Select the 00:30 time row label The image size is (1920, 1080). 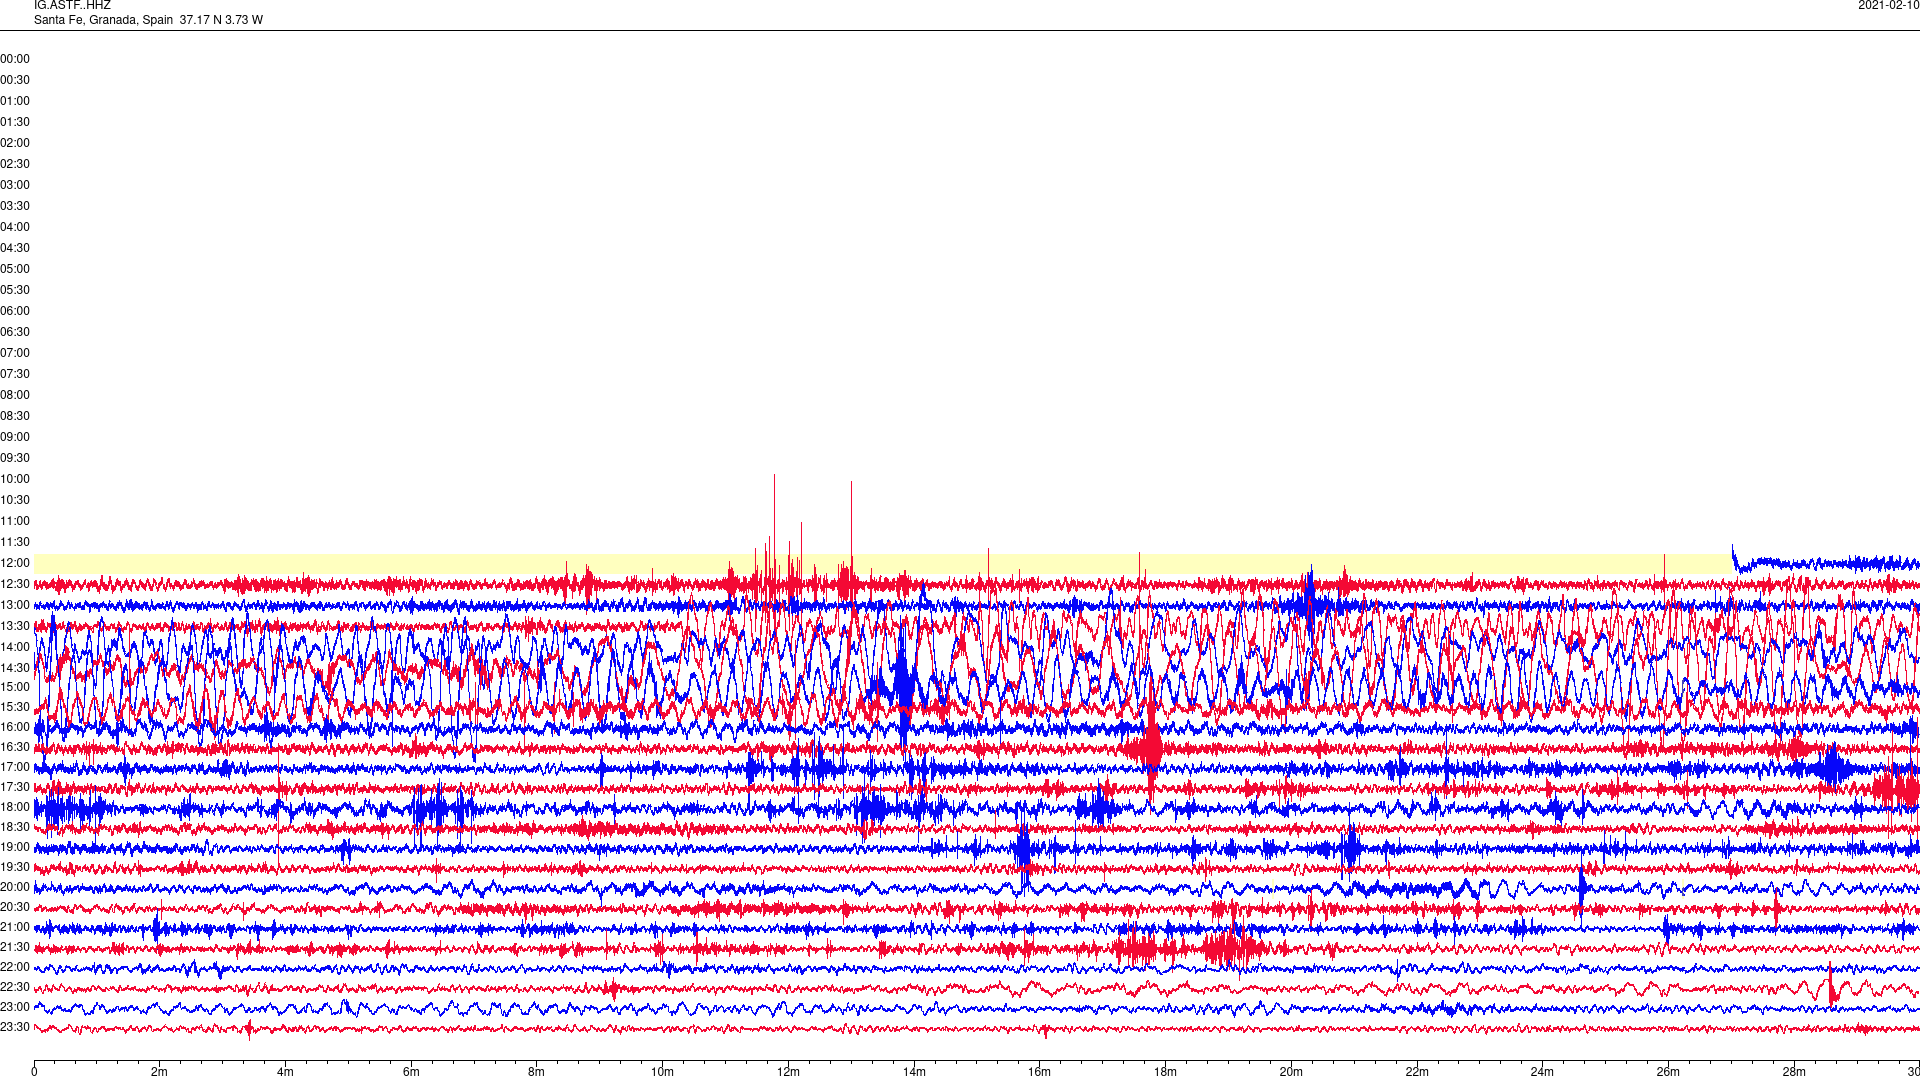click(15, 80)
